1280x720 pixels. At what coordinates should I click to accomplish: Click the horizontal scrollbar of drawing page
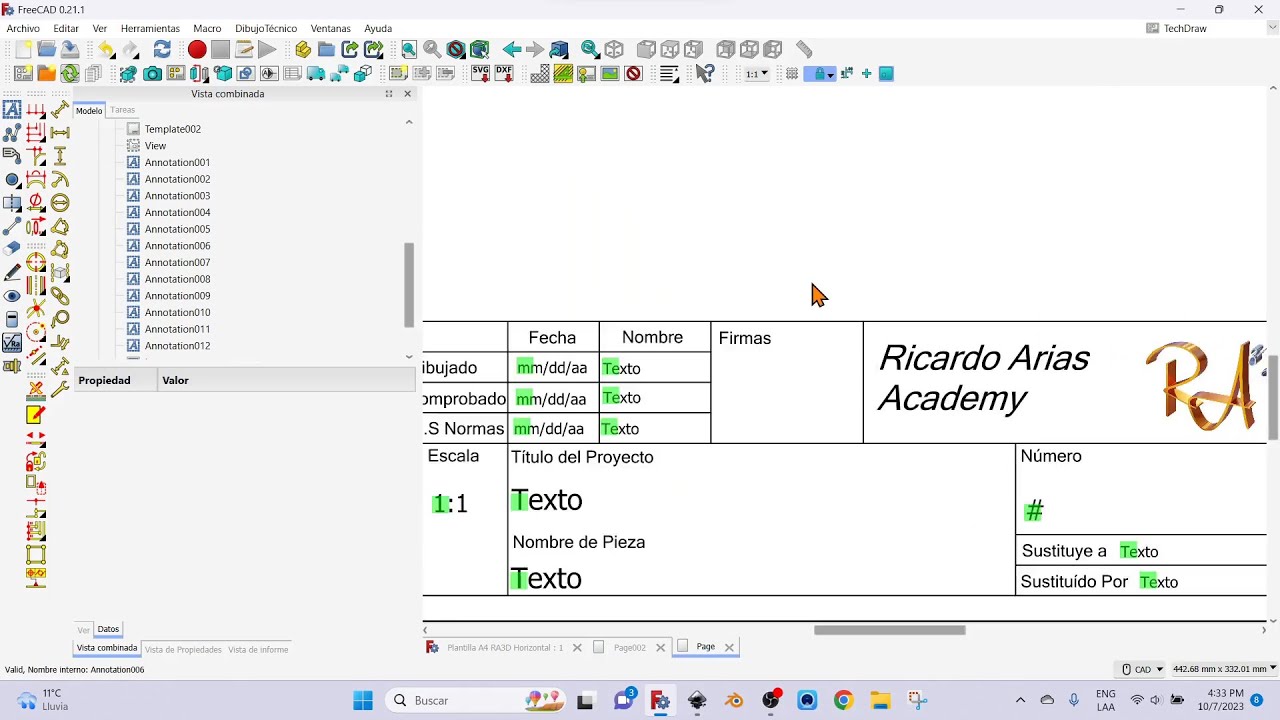889,630
